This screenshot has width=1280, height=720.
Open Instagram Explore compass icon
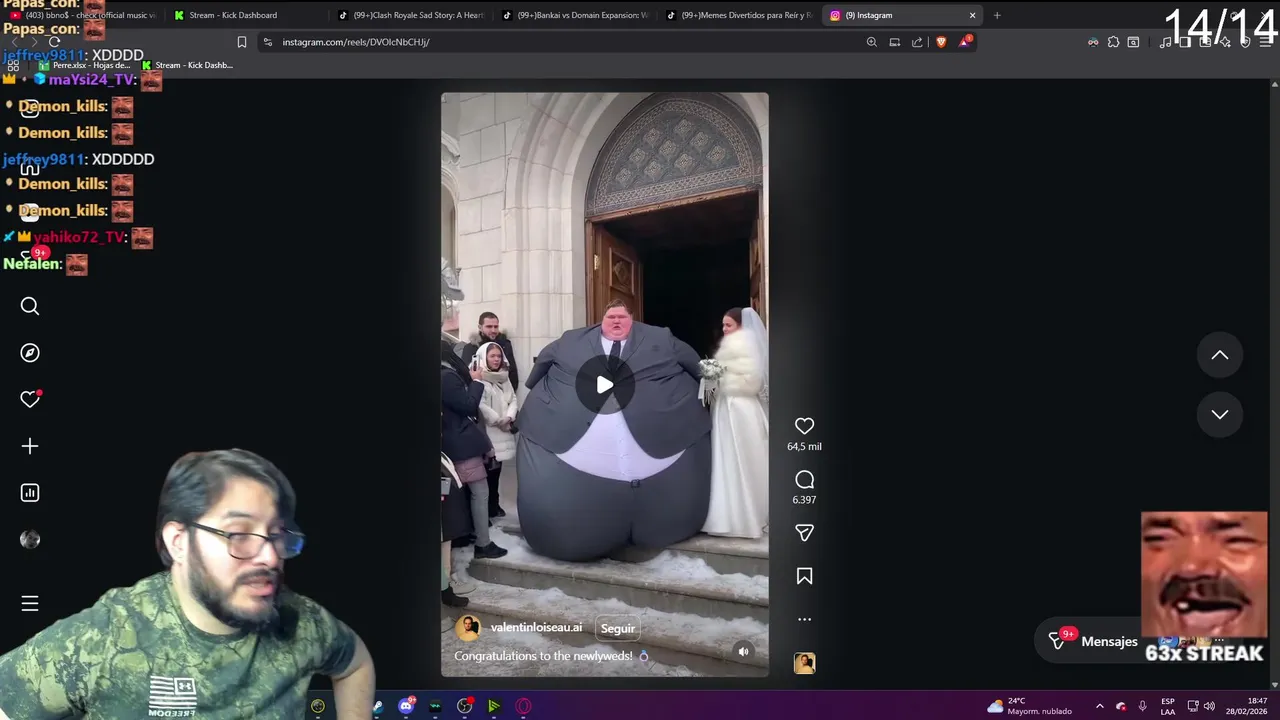(x=30, y=353)
